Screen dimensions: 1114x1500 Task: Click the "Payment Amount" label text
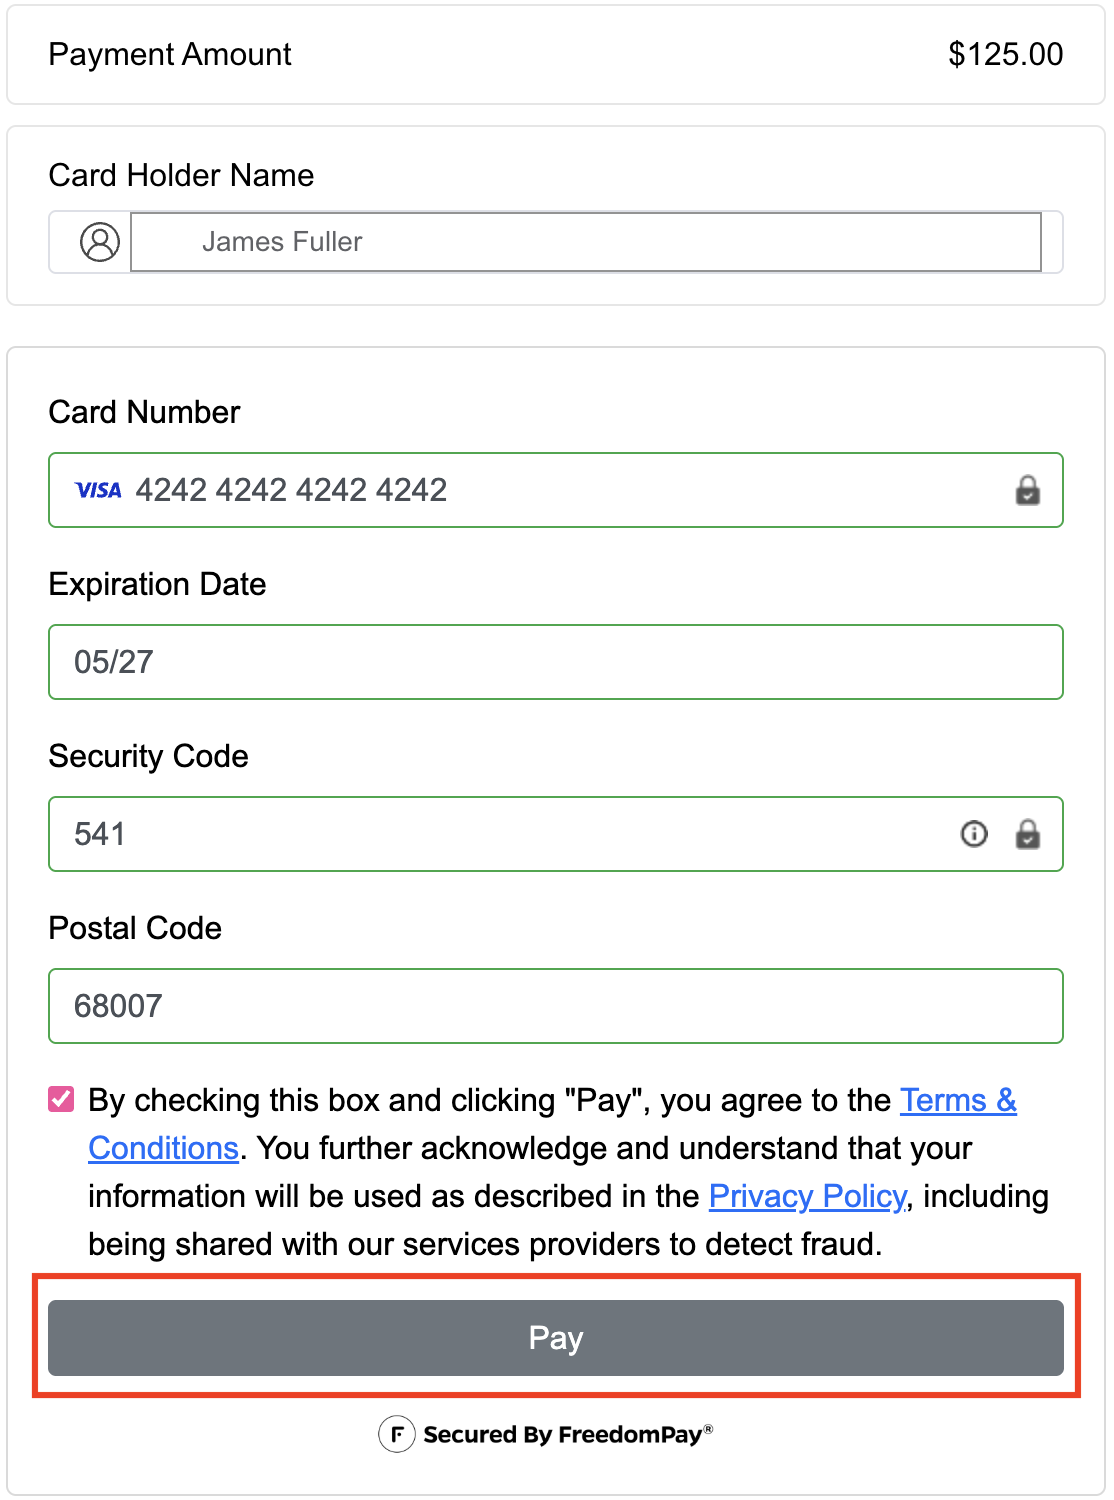tap(170, 54)
